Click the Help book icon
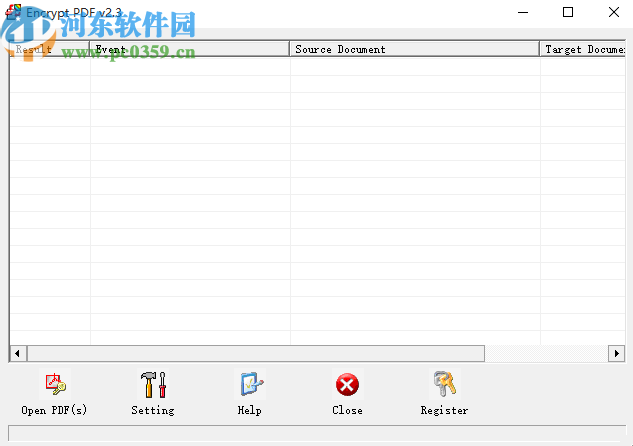The height and width of the screenshot is (446, 633). [250, 384]
